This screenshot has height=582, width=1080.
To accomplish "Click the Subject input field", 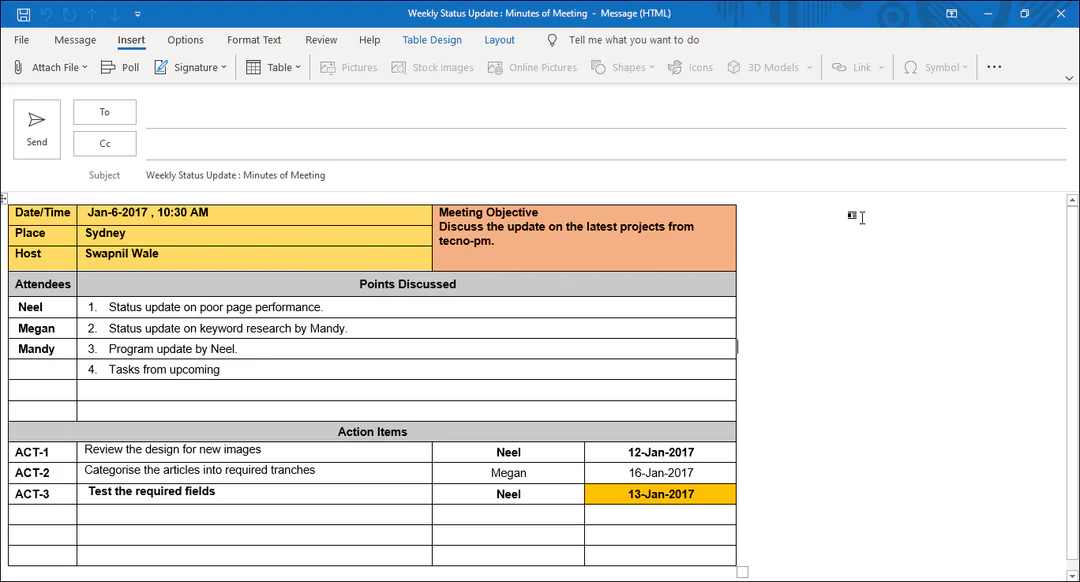I will [600, 175].
